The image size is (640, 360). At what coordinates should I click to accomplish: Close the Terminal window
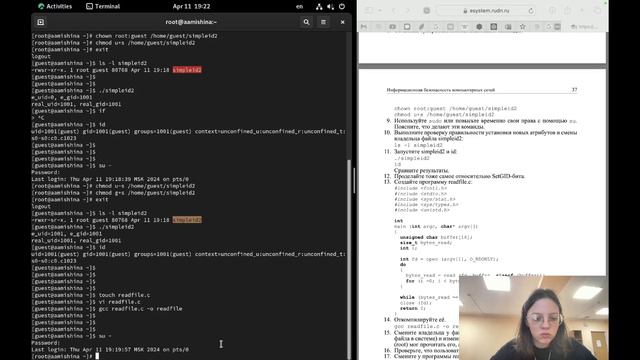[342, 22]
